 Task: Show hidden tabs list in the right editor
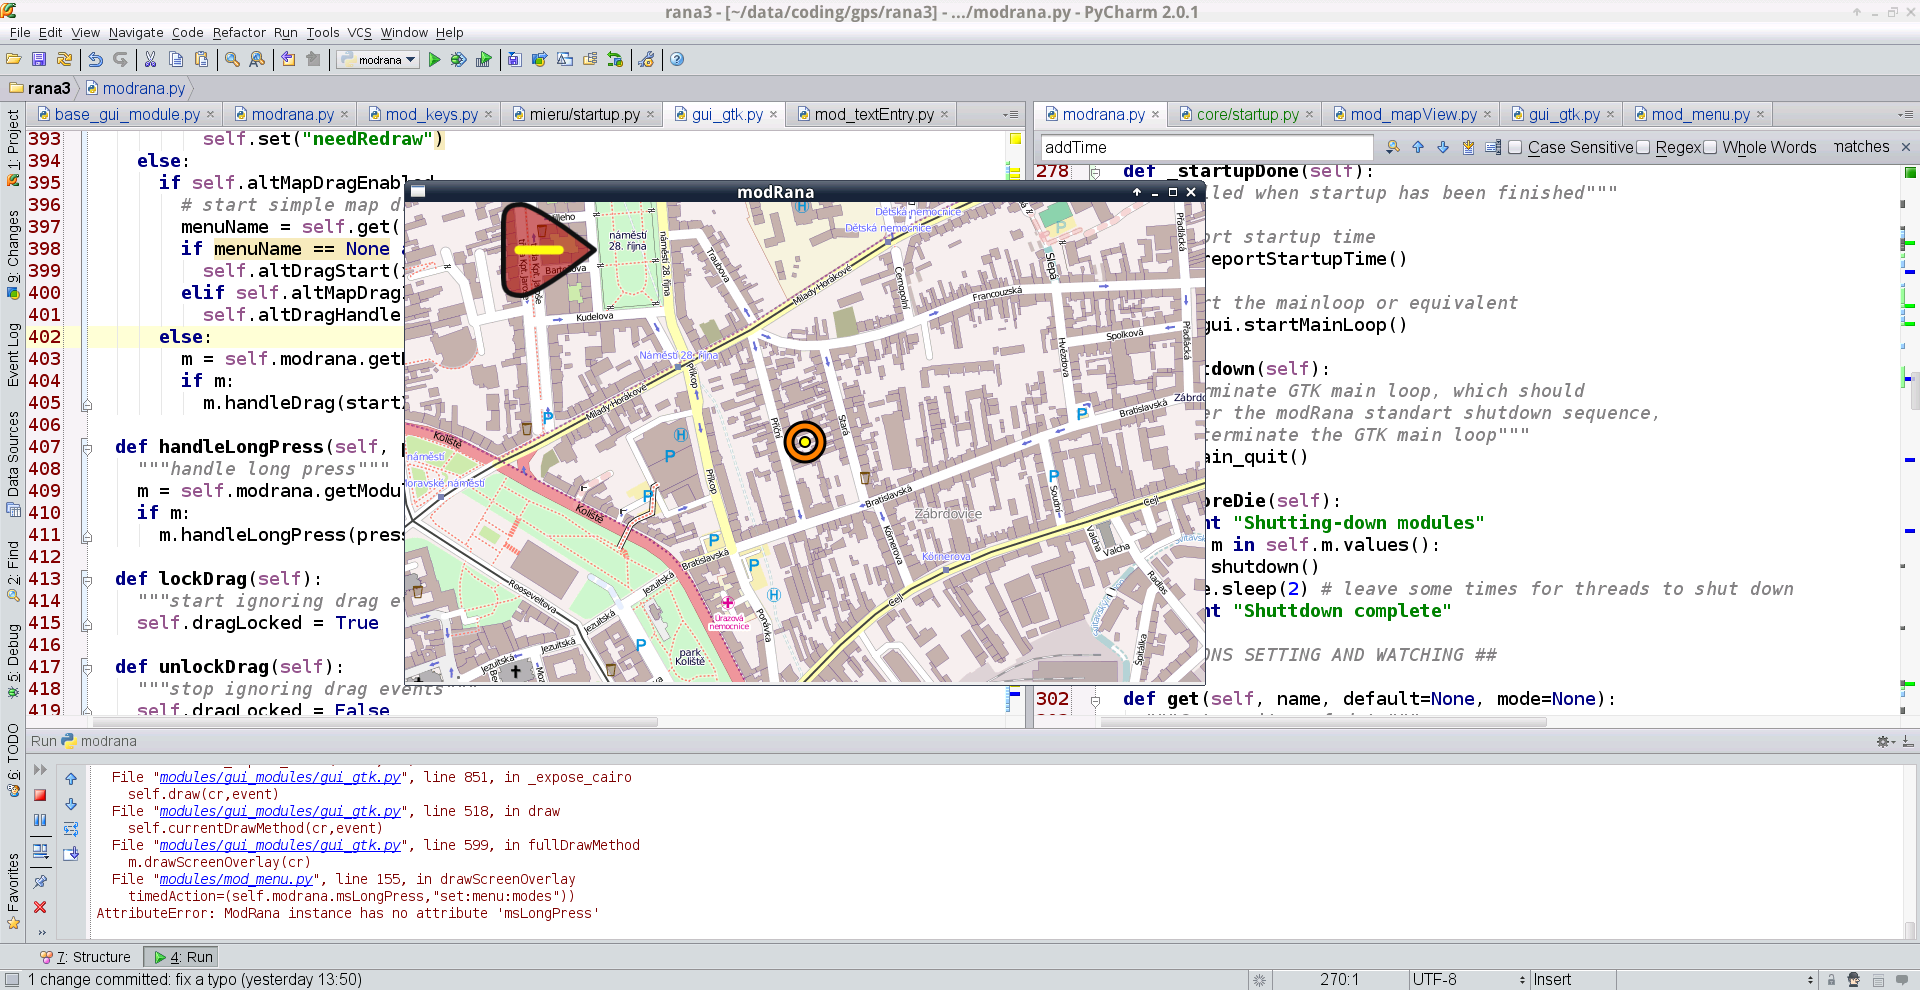point(1905,115)
